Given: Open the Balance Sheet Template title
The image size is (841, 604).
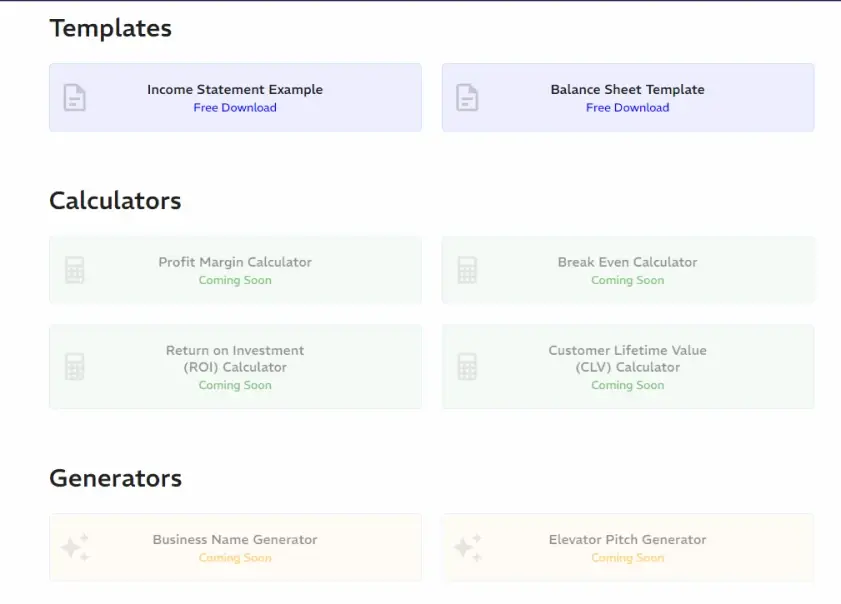Looking at the screenshot, I should coord(627,89).
